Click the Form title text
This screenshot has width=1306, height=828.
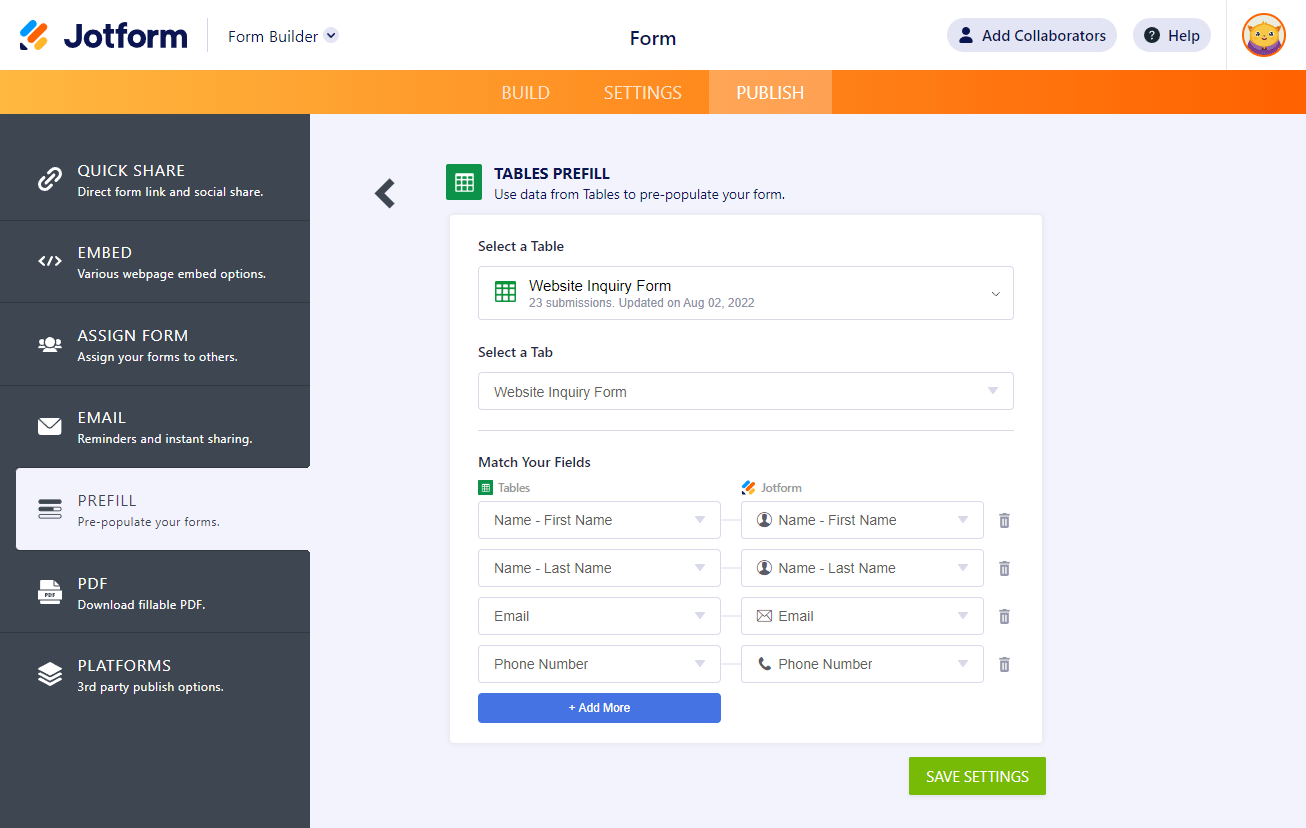653,38
